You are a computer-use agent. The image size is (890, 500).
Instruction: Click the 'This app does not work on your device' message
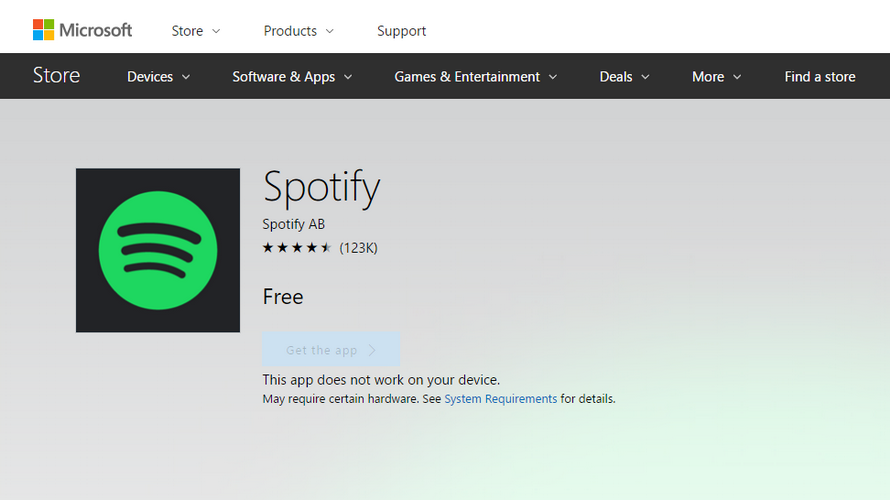coord(380,380)
